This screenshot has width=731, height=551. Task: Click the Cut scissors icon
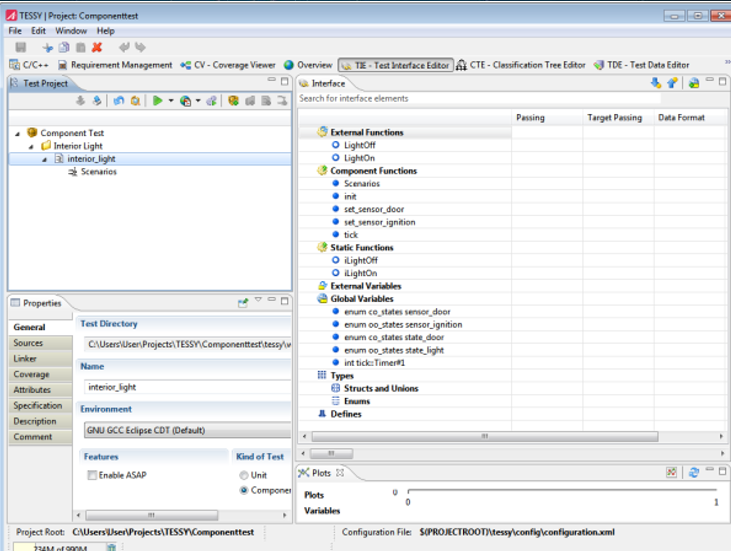48,47
